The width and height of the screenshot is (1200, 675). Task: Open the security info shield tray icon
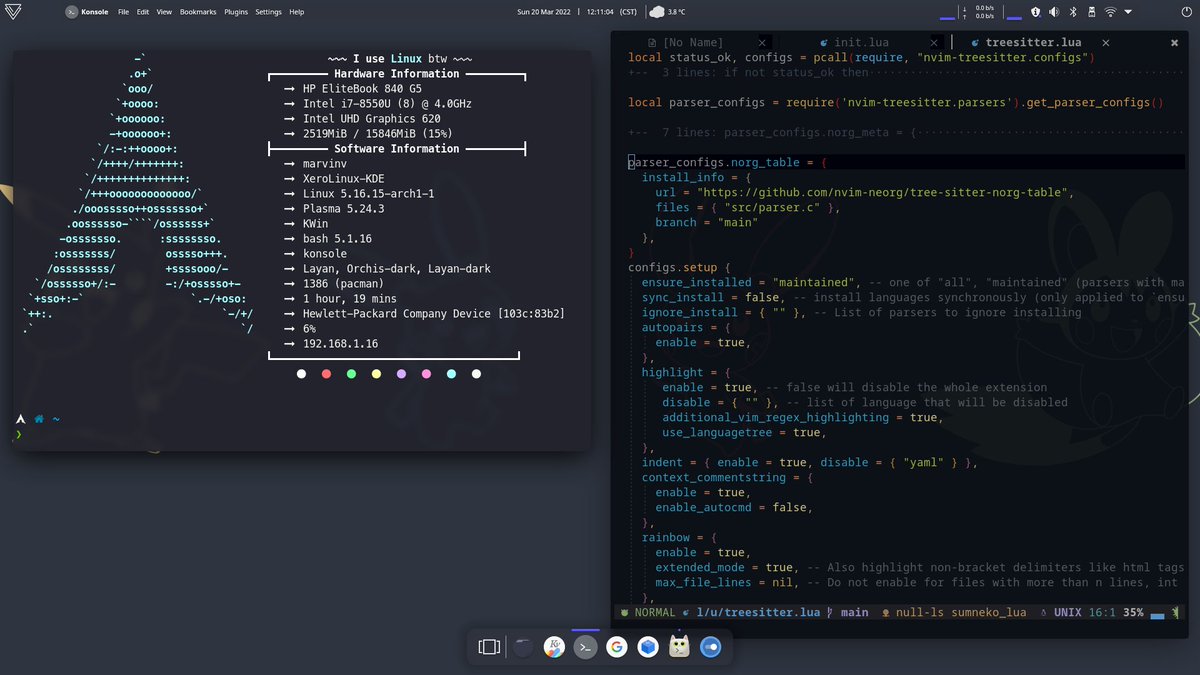click(1035, 12)
